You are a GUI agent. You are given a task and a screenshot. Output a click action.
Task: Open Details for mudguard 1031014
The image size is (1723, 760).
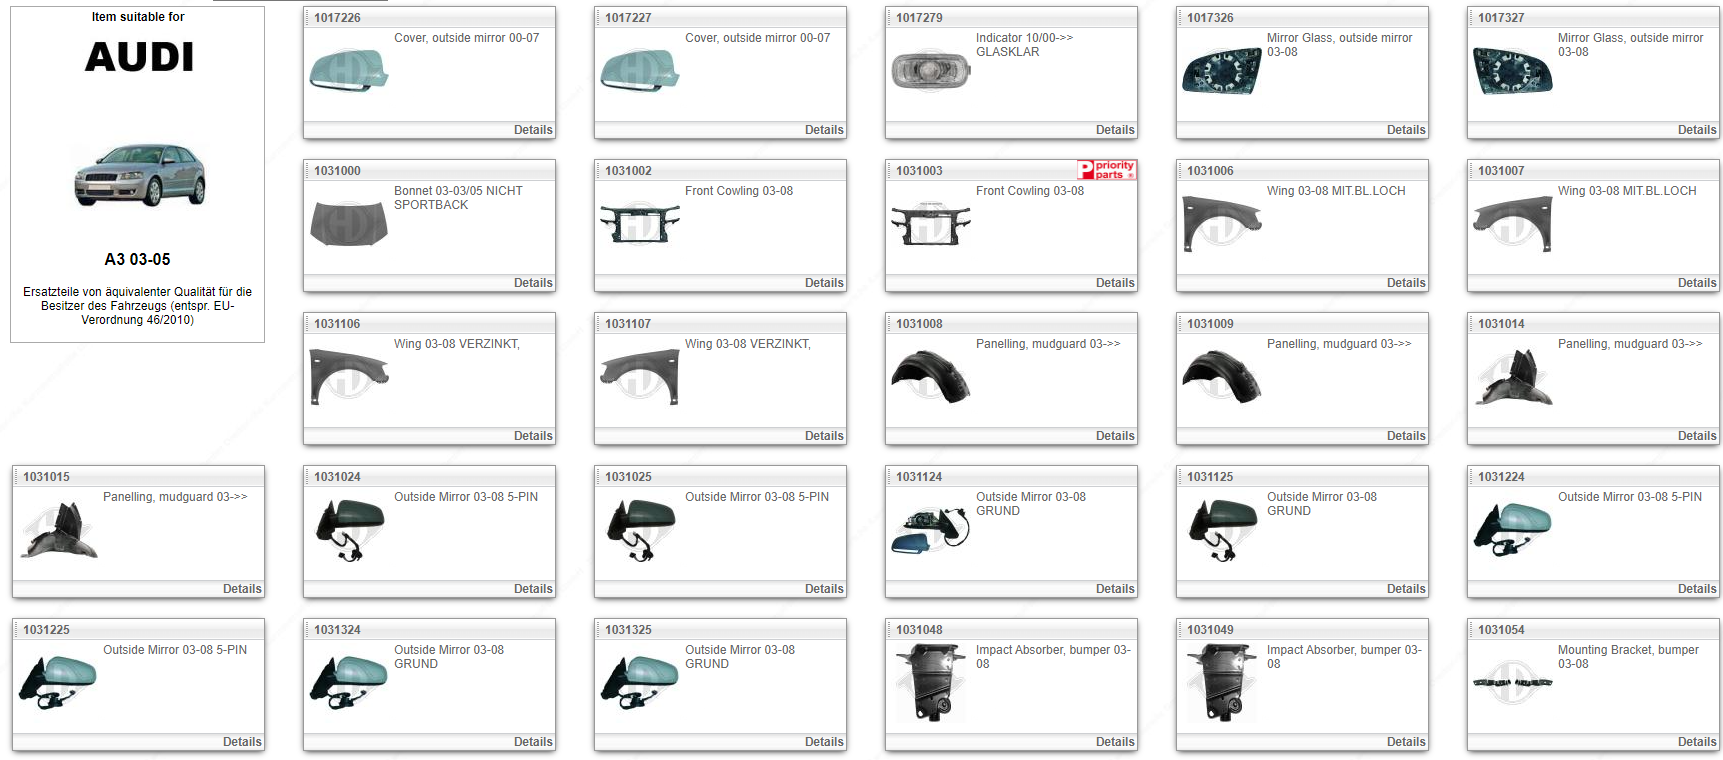(1697, 436)
